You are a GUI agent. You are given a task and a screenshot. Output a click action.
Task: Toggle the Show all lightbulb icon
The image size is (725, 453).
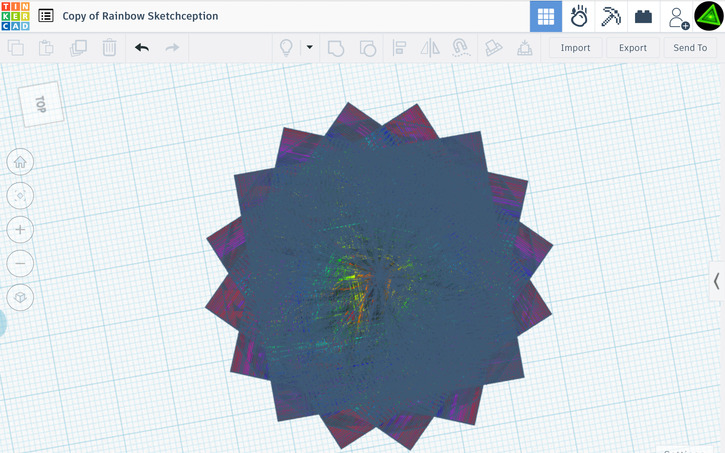[x=286, y=48]
